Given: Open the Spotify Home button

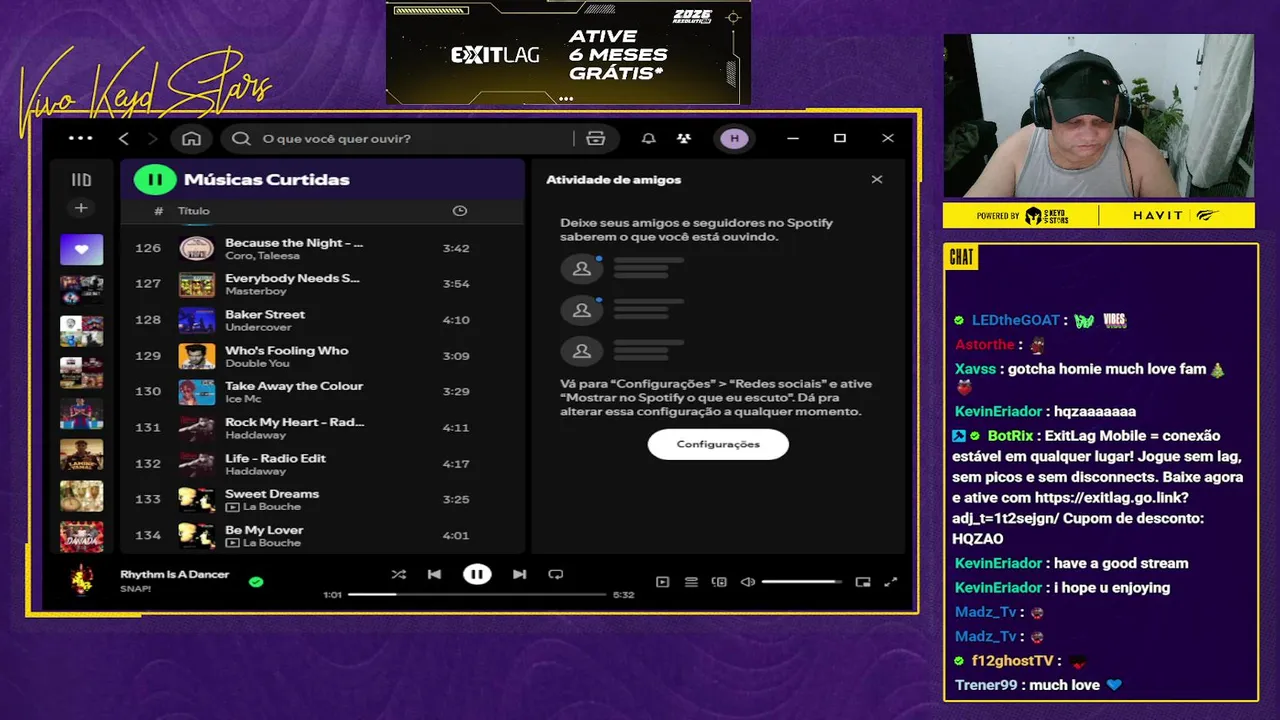Looking at the screenshot, I should pyautogui.click(x=192, y=138).
